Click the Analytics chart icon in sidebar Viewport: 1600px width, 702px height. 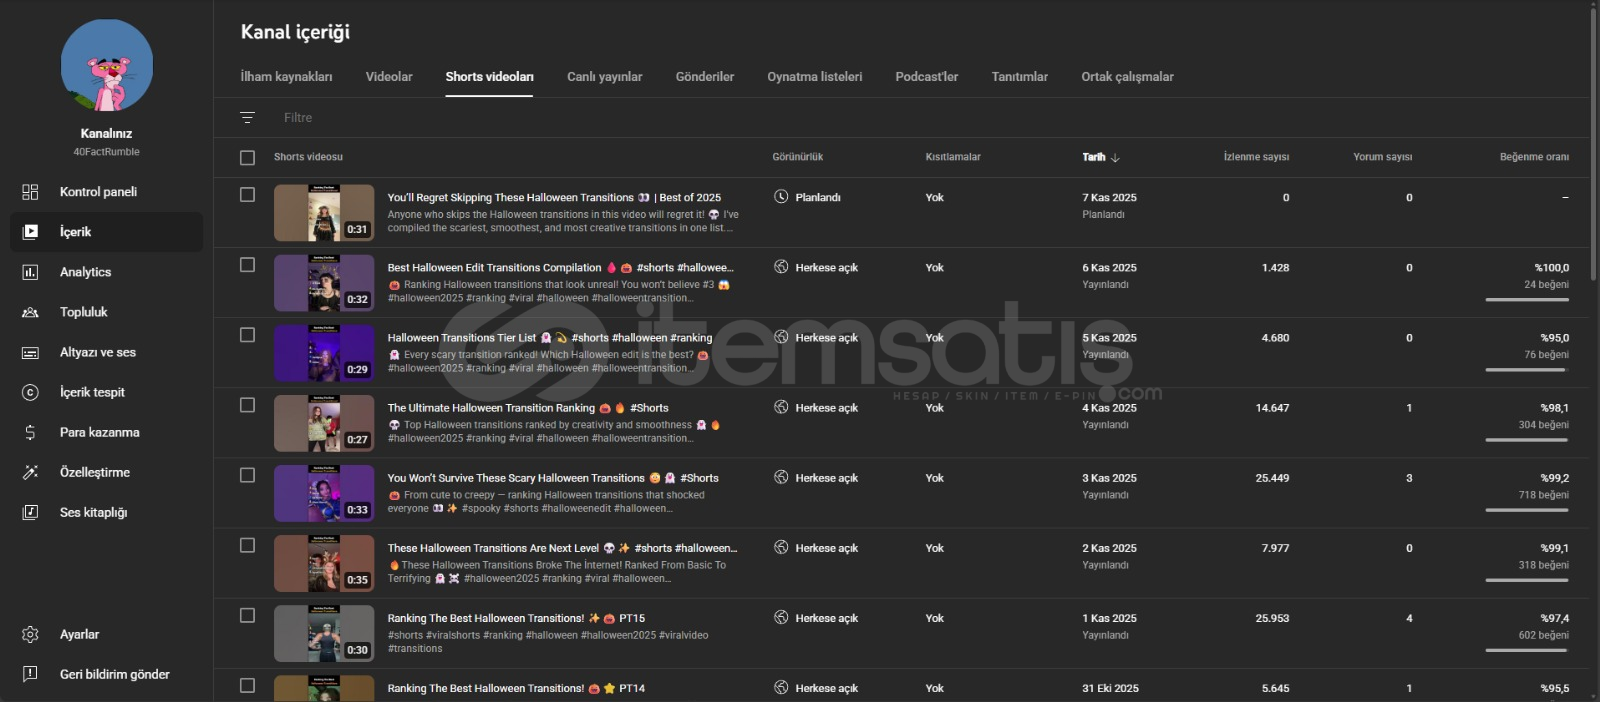tap(30, 272)
